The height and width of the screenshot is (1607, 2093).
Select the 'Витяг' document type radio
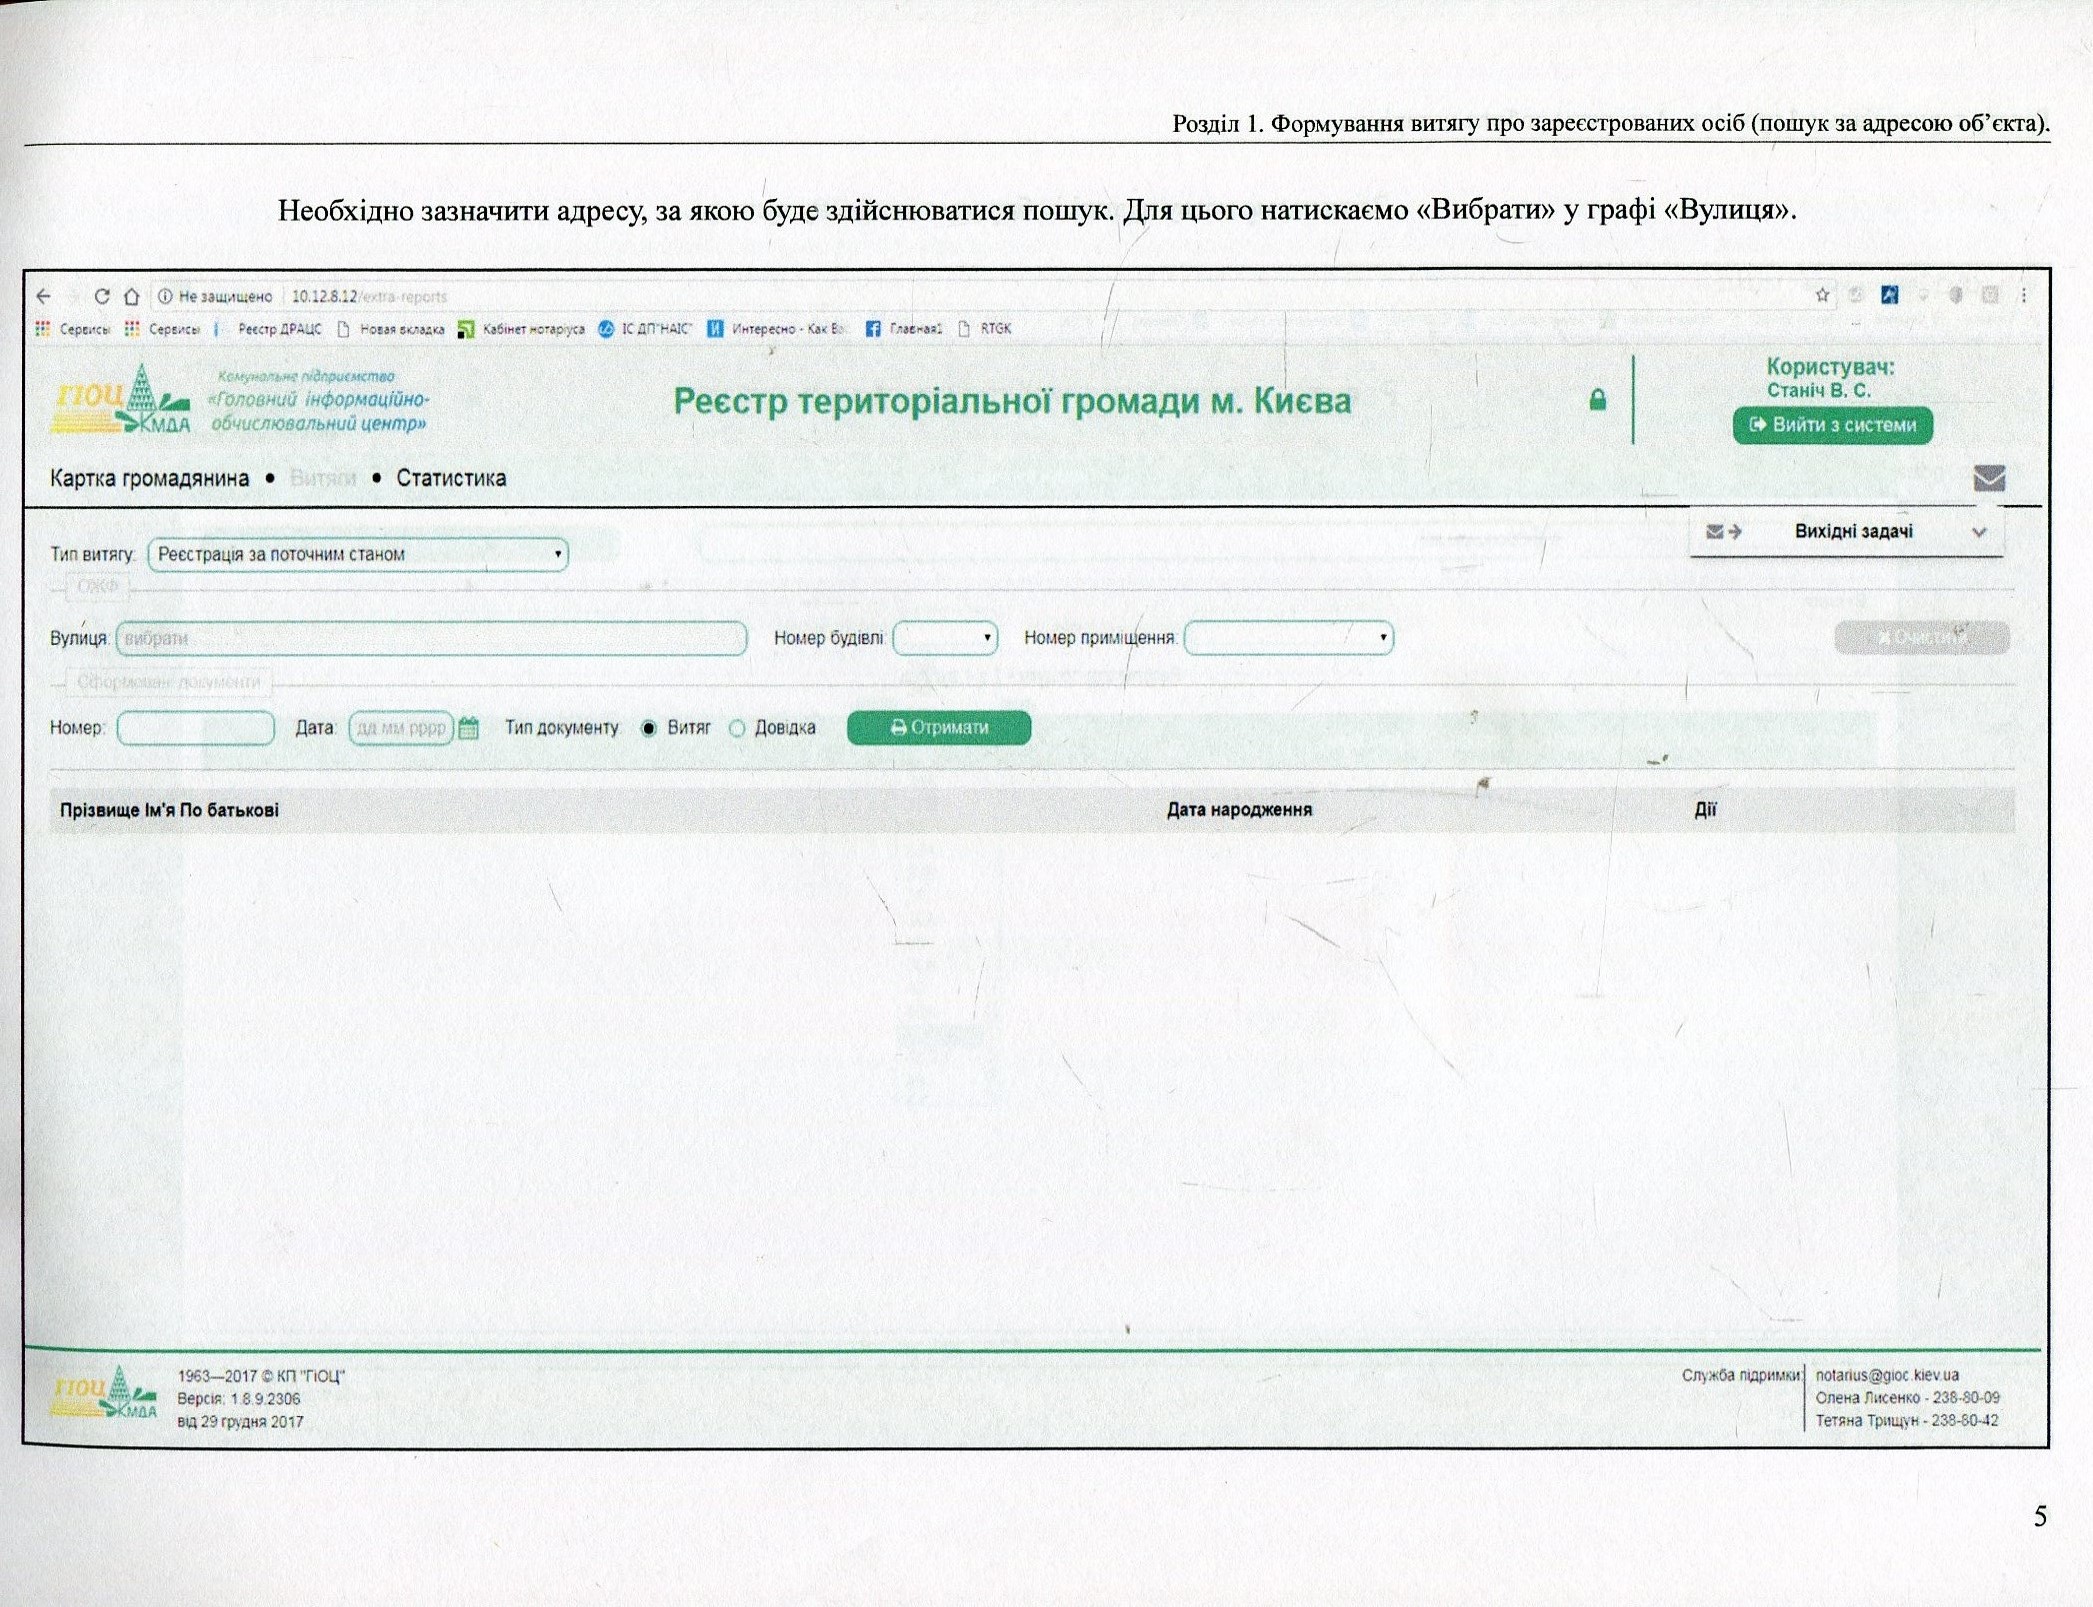[649, 728]
